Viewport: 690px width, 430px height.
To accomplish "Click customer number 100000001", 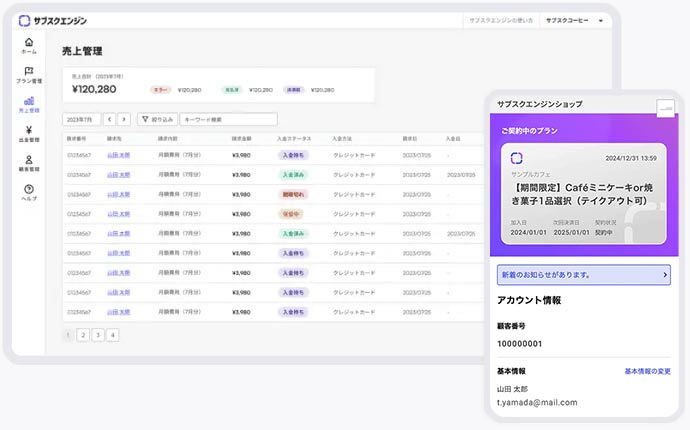I will [520, 344].
